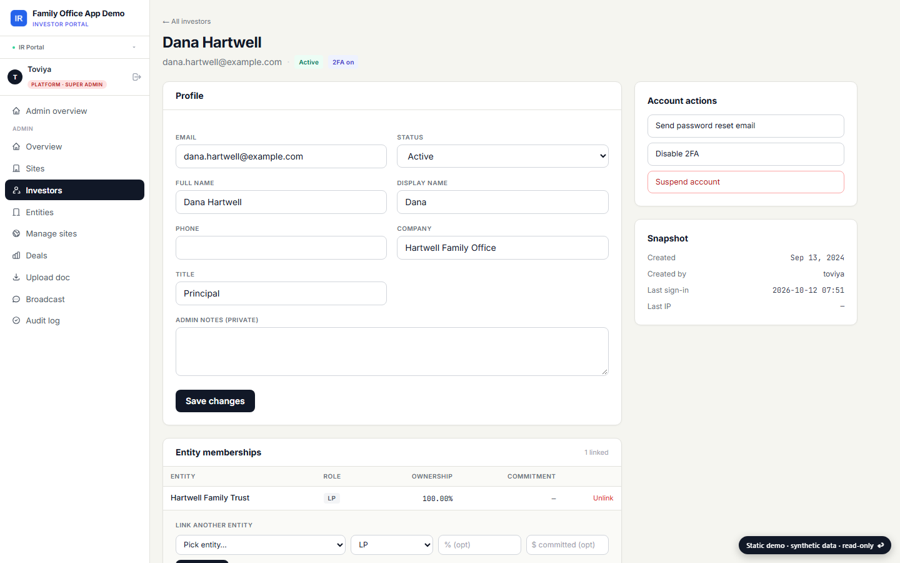Viewport: 900px width, 563px height.
Task: Go to Admin overview
Action: 75,111
